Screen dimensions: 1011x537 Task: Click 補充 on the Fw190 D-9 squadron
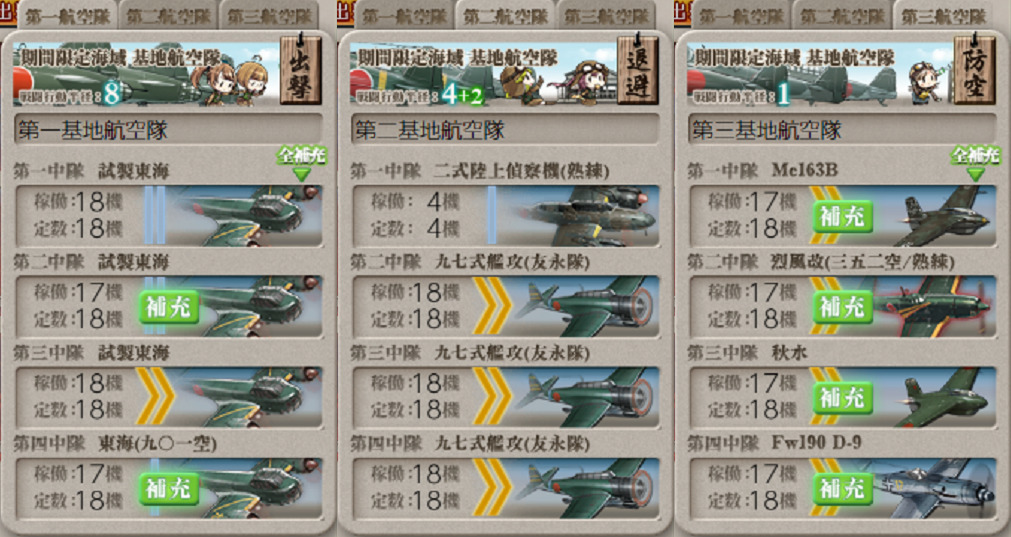(x=843, y=489)
